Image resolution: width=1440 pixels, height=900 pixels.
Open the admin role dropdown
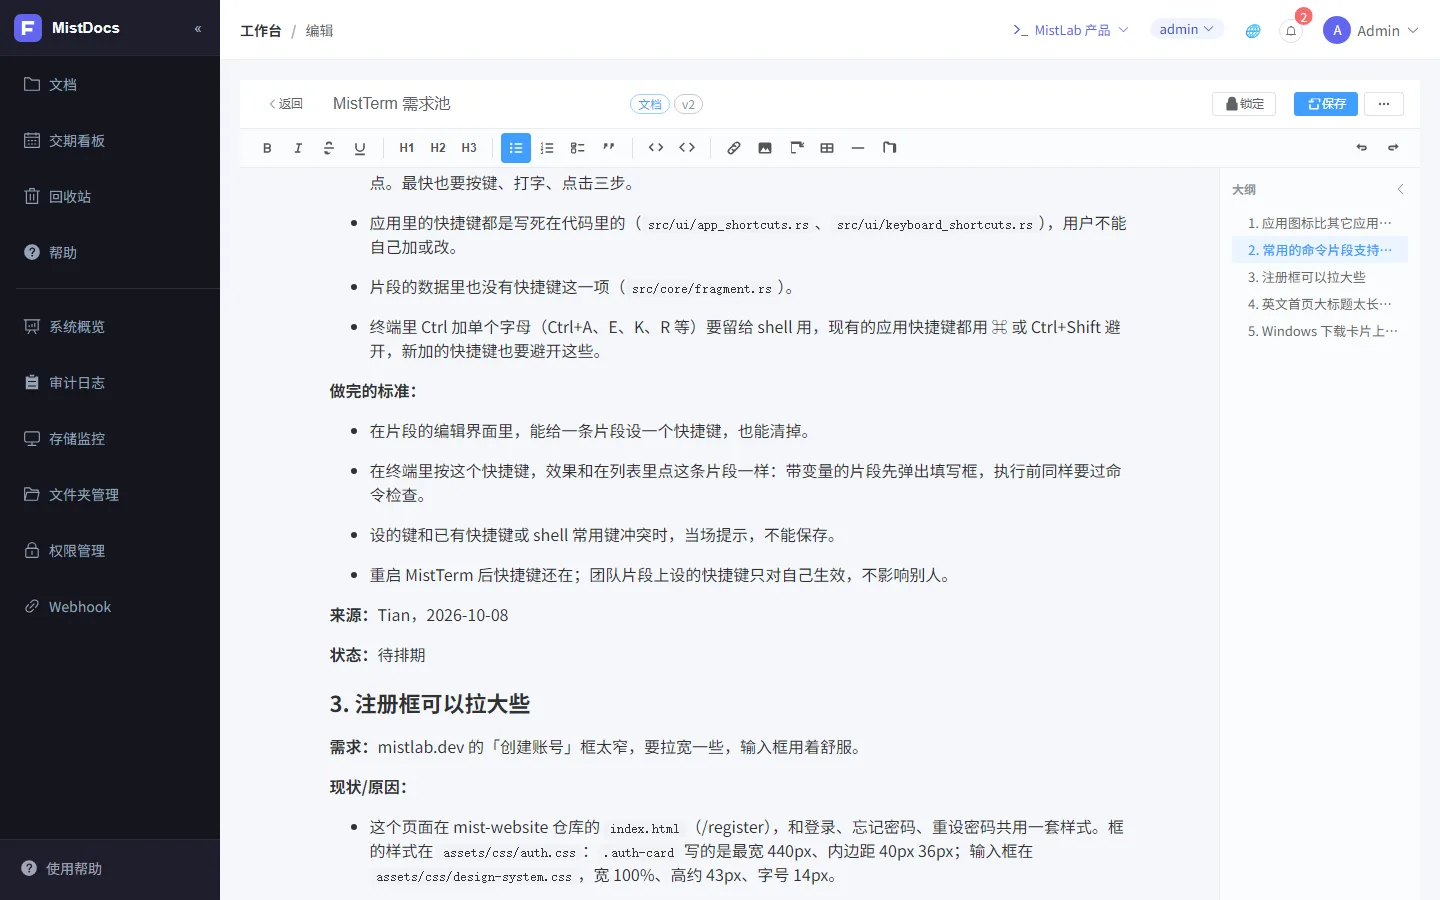(x=1186, y=30)
